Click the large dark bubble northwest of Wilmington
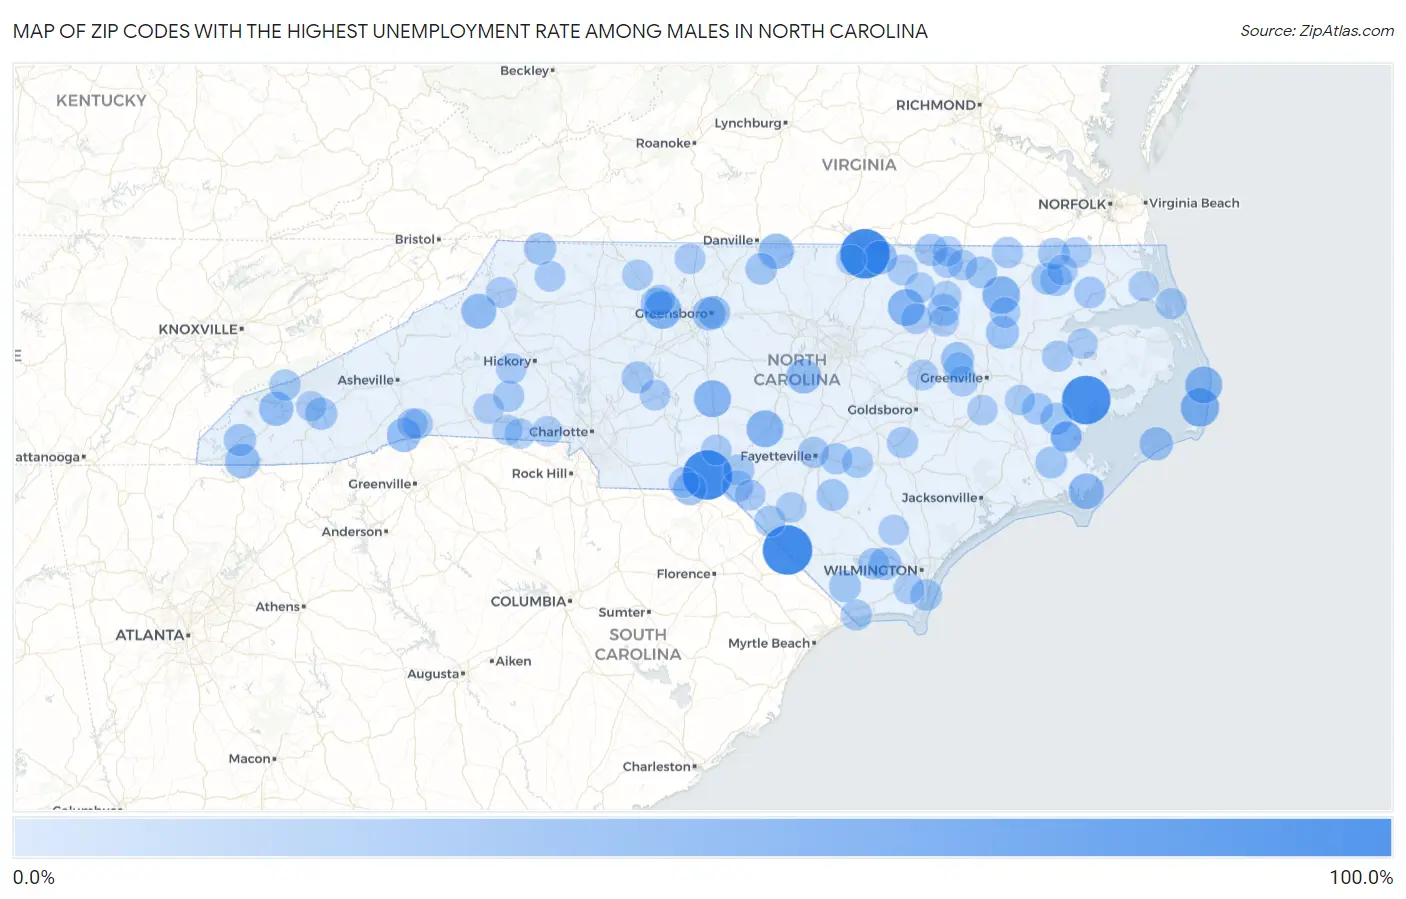 [x=787, y=550]
